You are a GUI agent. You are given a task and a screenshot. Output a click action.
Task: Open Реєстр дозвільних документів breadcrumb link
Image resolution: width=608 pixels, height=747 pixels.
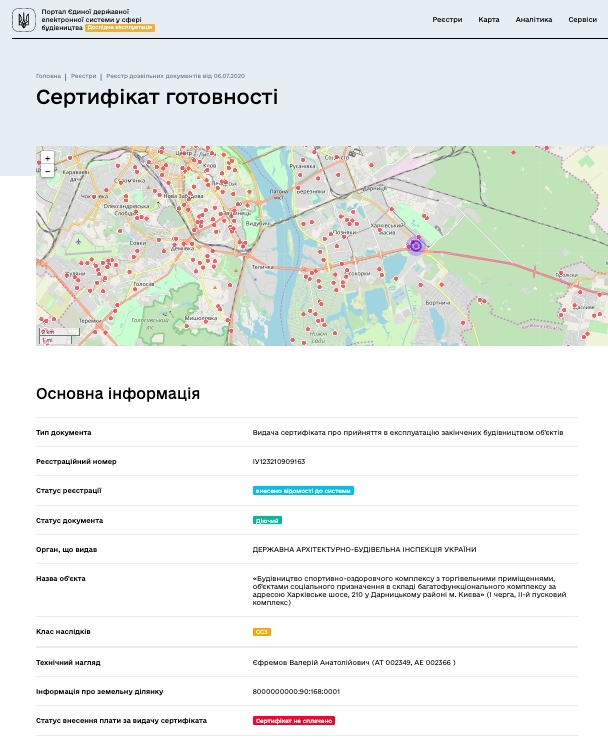[175, 76]
